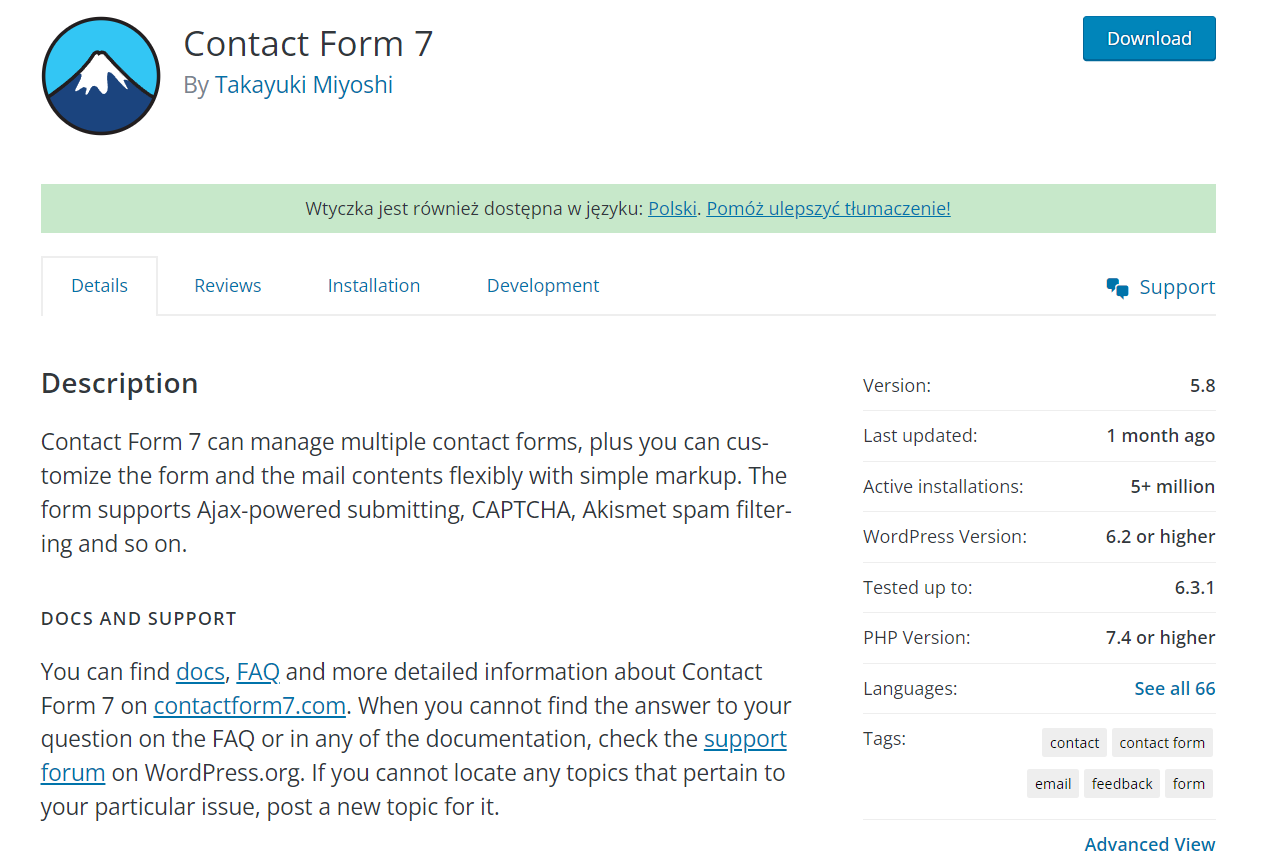This screenshot has height=866, width=1276.
Task: Download the Contact Form 7 plugin
Action: click(x=1149, y=38)
